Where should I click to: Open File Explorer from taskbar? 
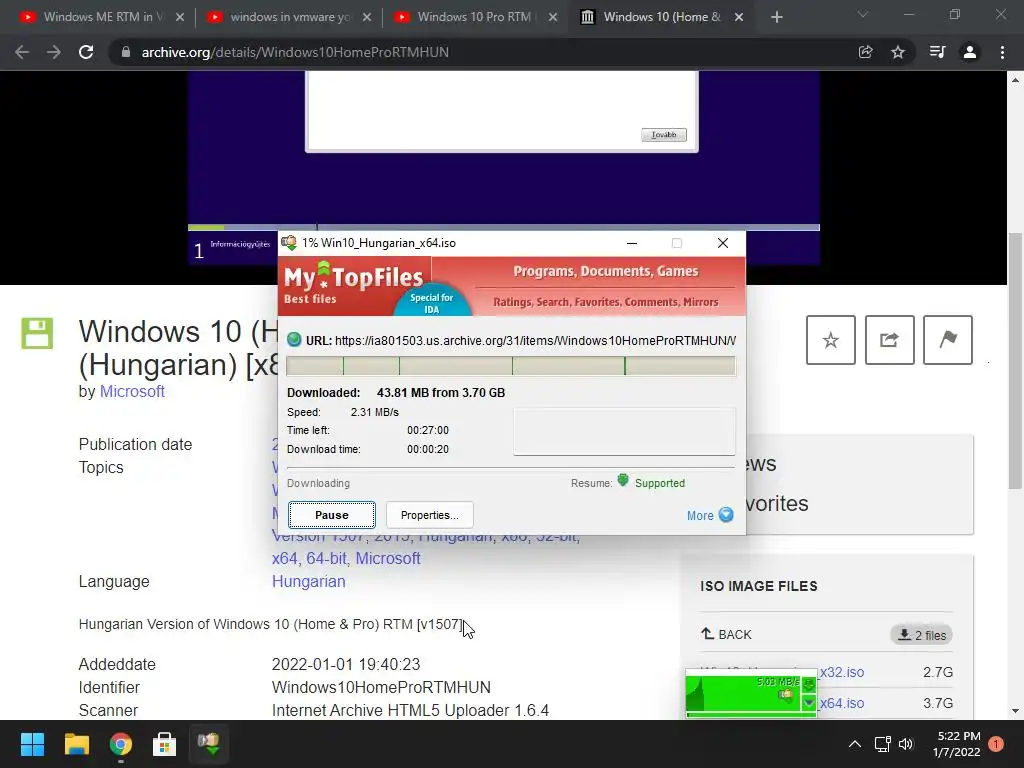tap(76, 744)
